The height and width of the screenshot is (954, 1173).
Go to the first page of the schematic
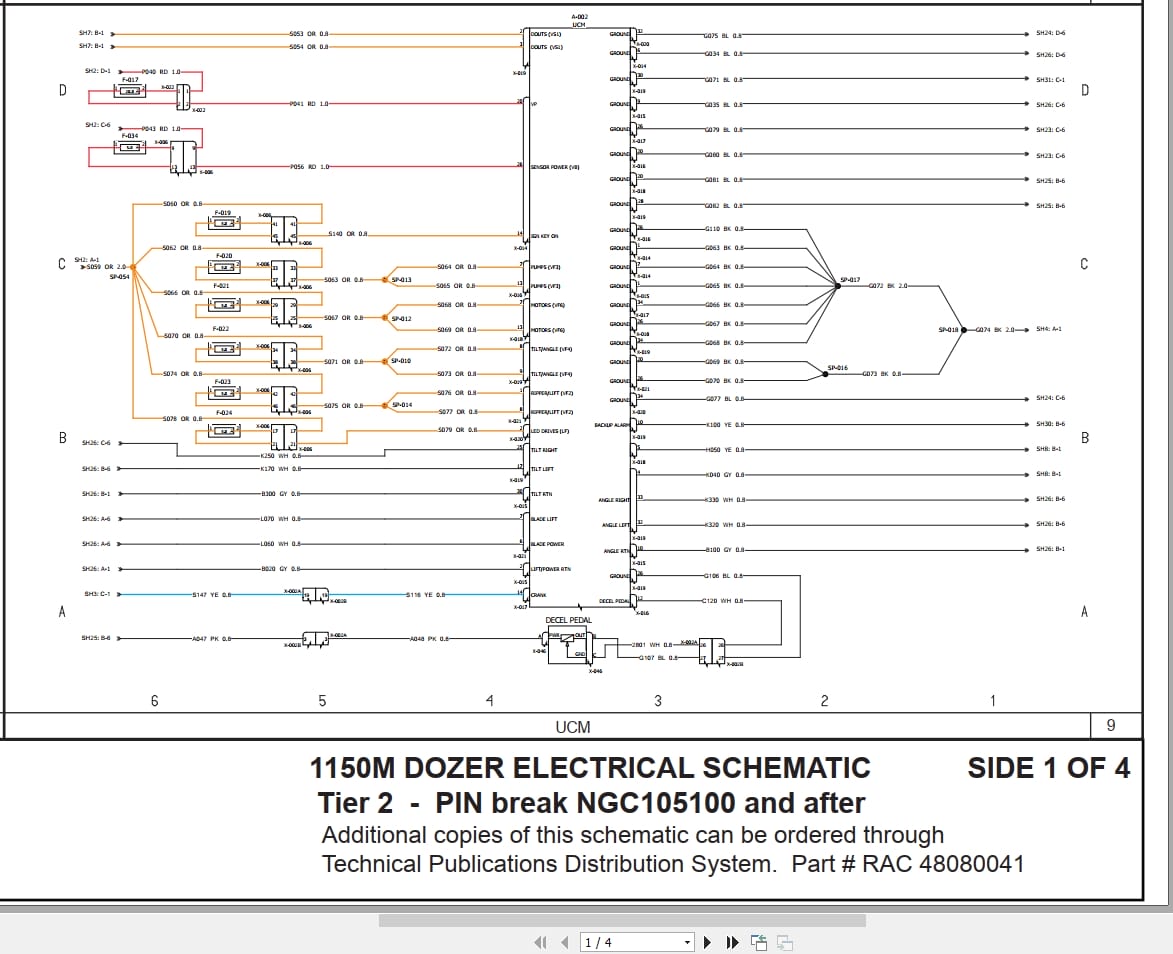pyautogui.click(x=539, y=942)
